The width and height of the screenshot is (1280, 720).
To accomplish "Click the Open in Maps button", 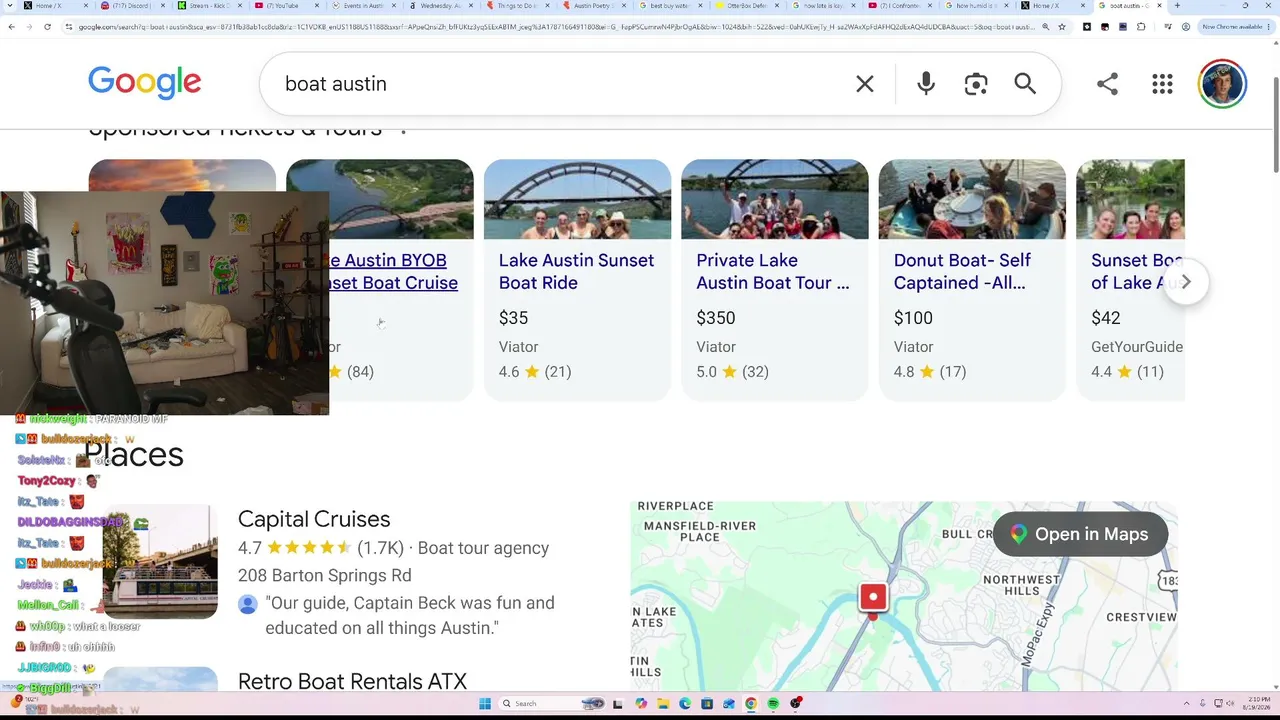I will tap(1080, 534).
